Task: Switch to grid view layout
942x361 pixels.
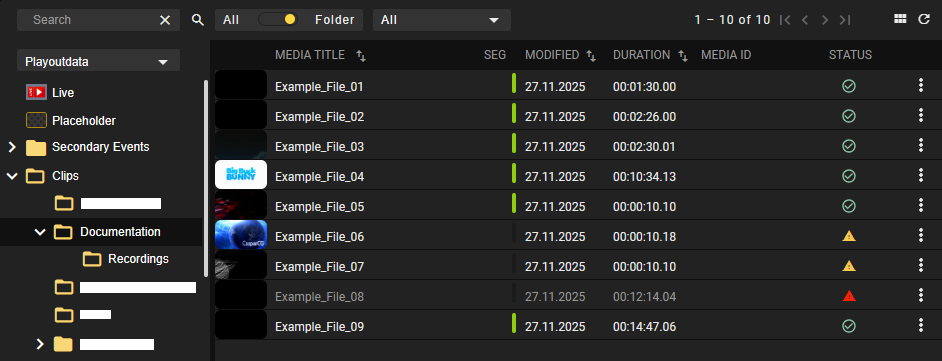Action: coord(900,19)
